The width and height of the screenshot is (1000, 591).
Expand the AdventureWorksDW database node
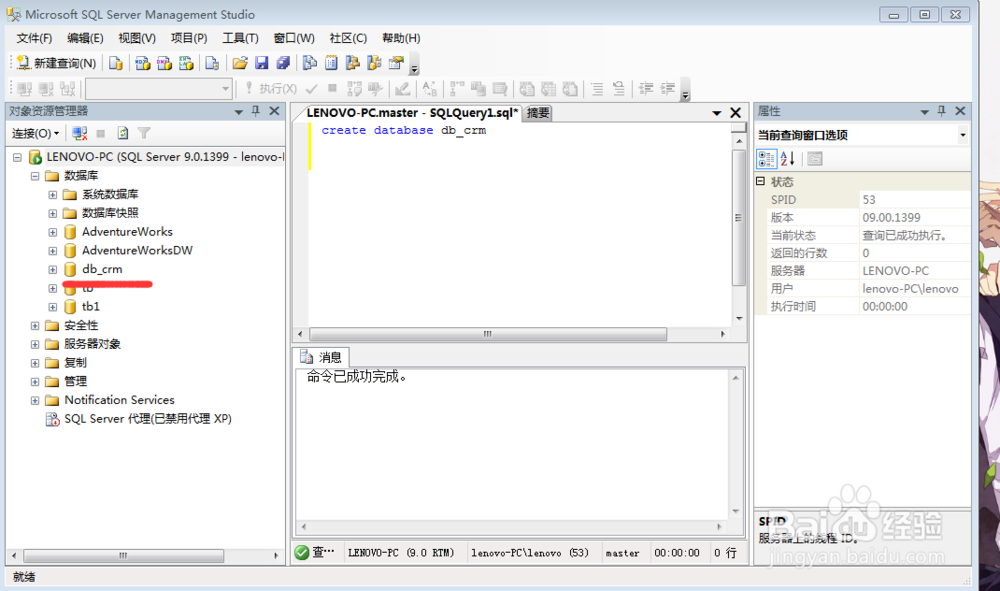pos(53,251)
